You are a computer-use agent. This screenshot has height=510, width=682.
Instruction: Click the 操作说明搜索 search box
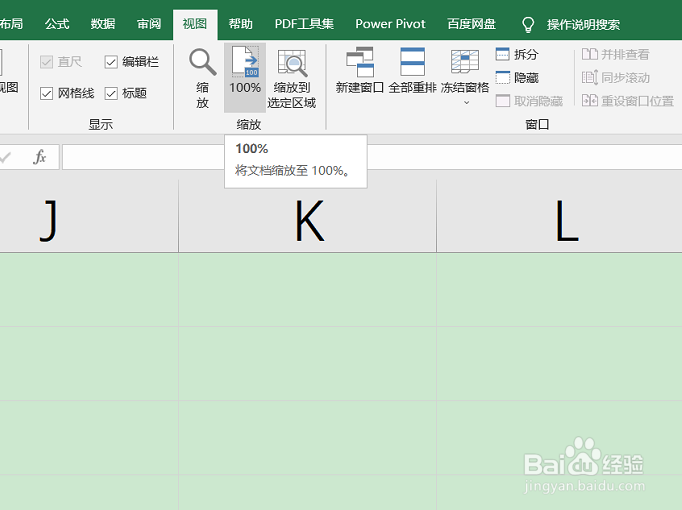pos(583,25)
